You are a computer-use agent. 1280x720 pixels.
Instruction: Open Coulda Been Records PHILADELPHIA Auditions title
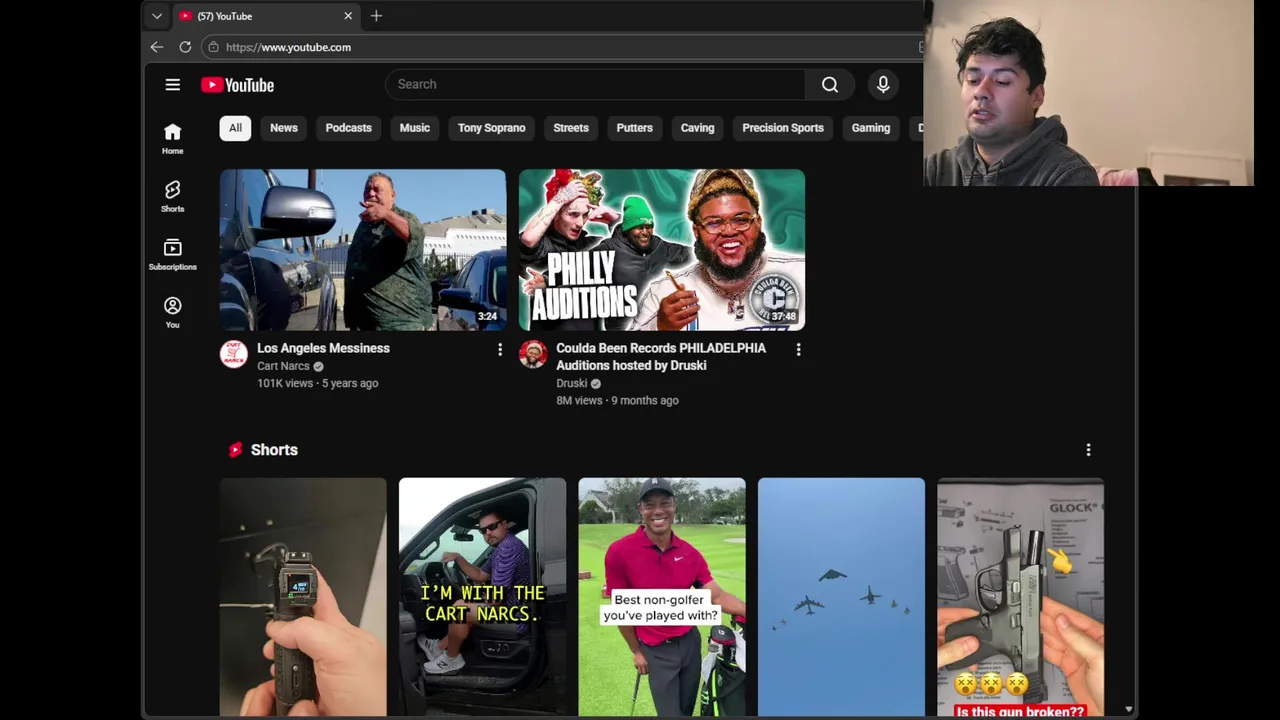[x=661, y=357]
